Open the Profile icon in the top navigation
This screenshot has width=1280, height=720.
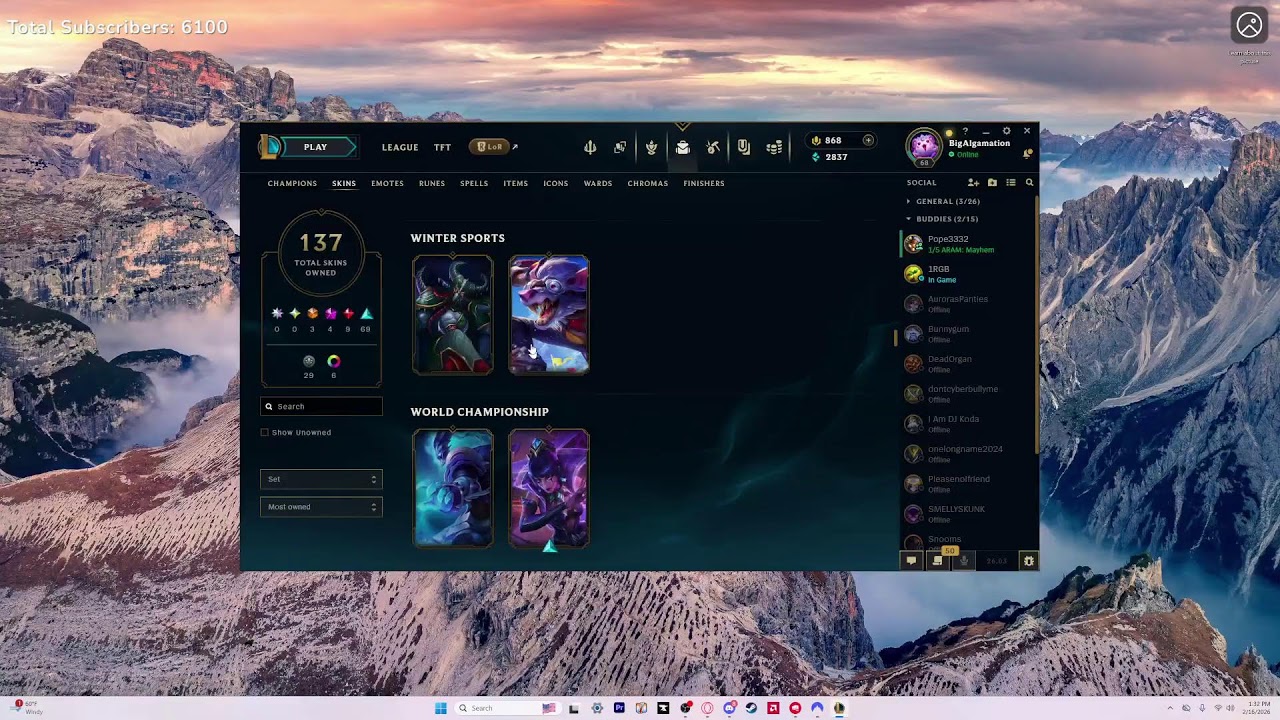(x=651, y=148)
